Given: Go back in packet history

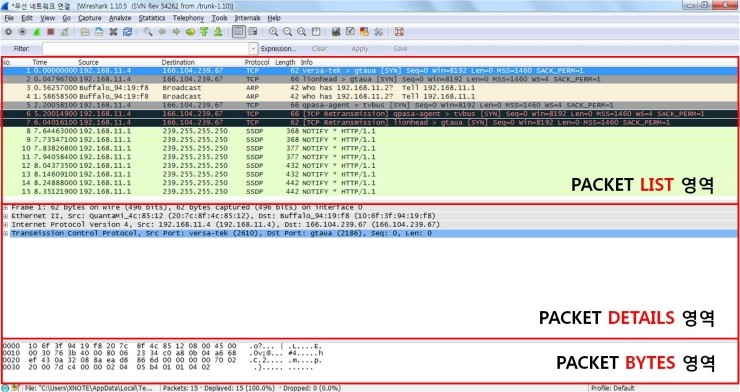Looking at the screenshot, I should (x=162, y=32).
